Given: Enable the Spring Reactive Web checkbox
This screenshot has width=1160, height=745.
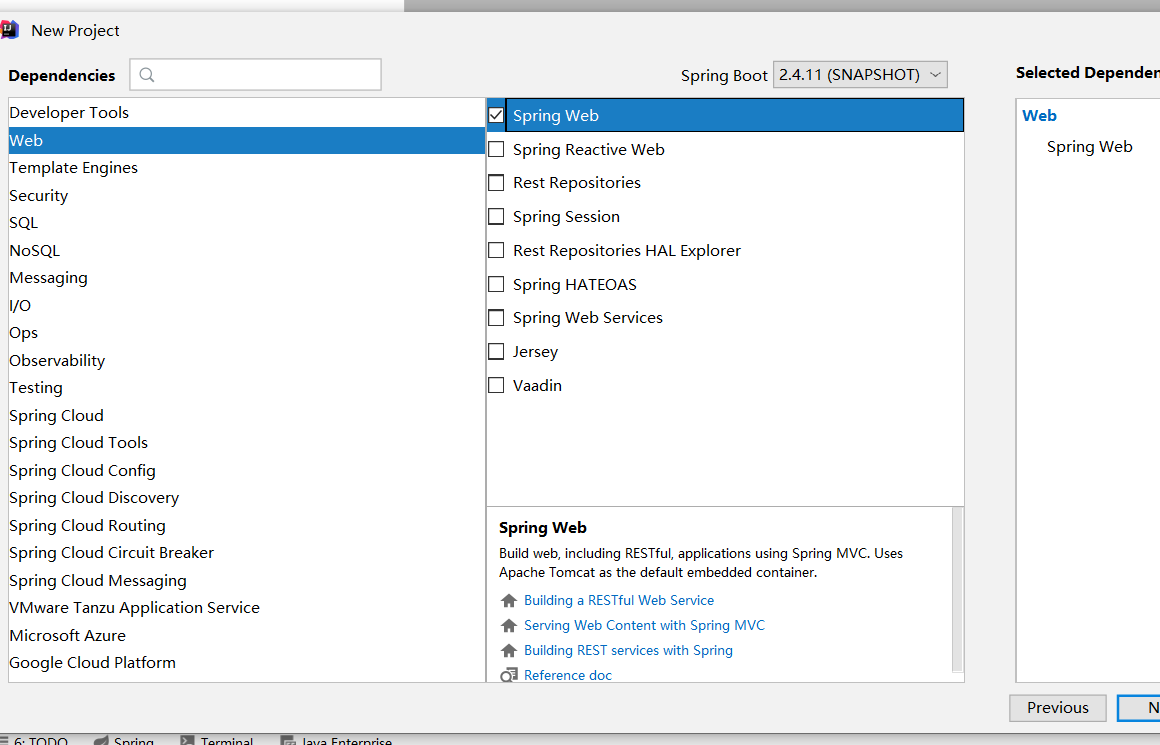Looking at the screenshot, I should pyautogui.click(x=496, y=149).
